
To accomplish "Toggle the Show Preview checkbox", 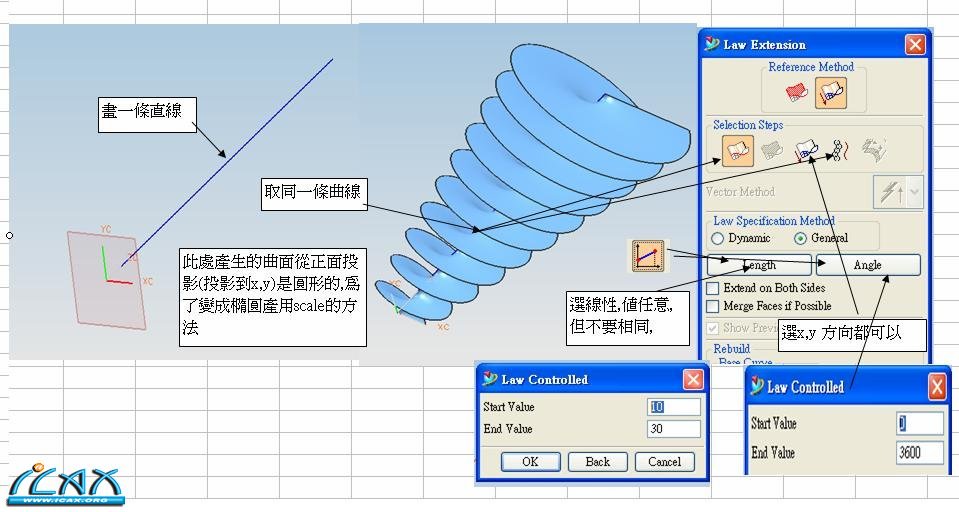I will pos(713,328).
